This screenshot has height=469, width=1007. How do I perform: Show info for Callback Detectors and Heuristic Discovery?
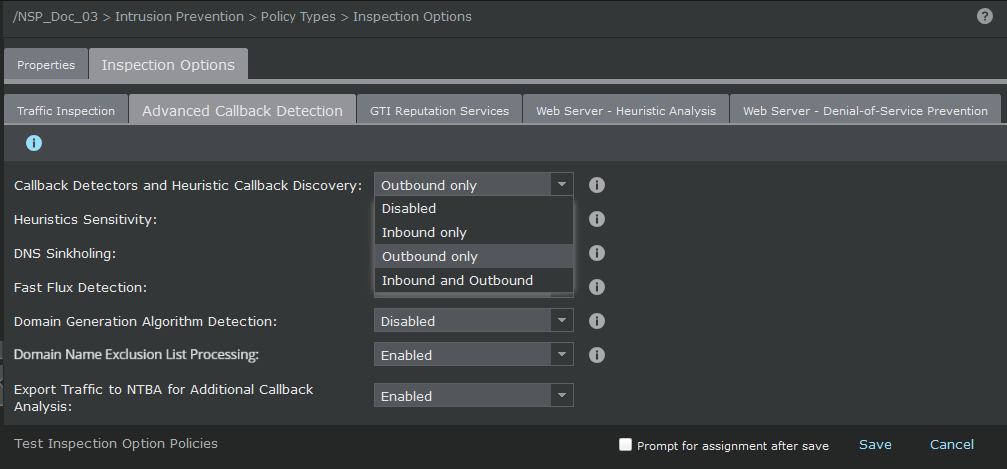tap(597, 185)
